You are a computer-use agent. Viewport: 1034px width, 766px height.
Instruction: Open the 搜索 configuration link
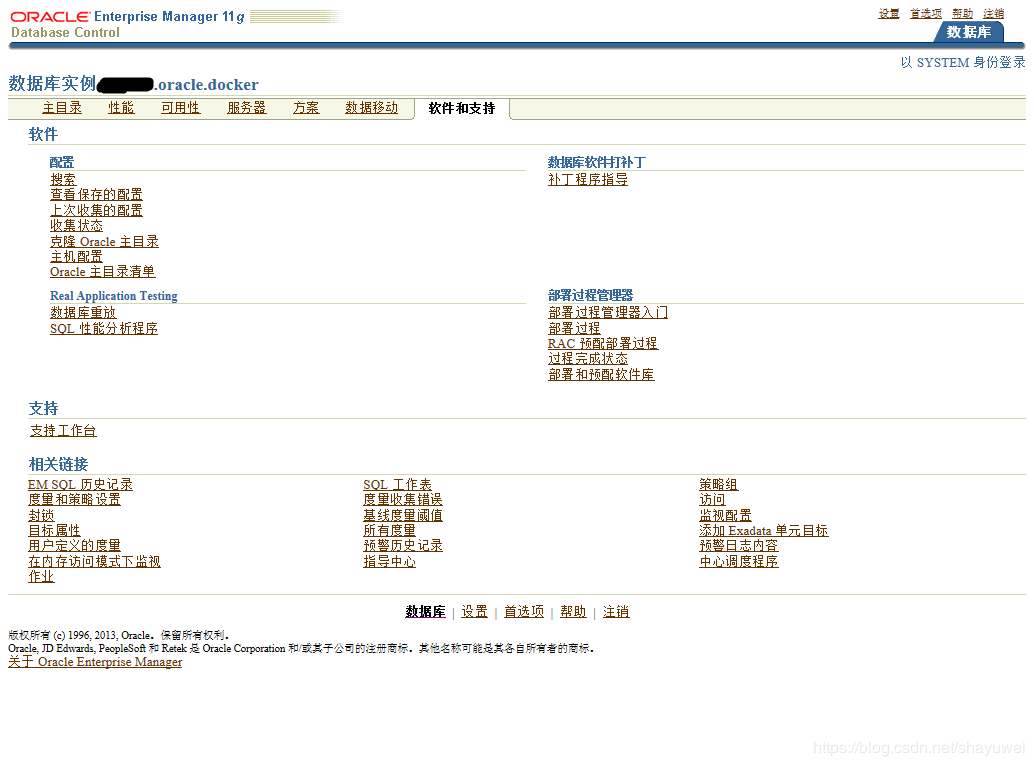pos(63,179)
